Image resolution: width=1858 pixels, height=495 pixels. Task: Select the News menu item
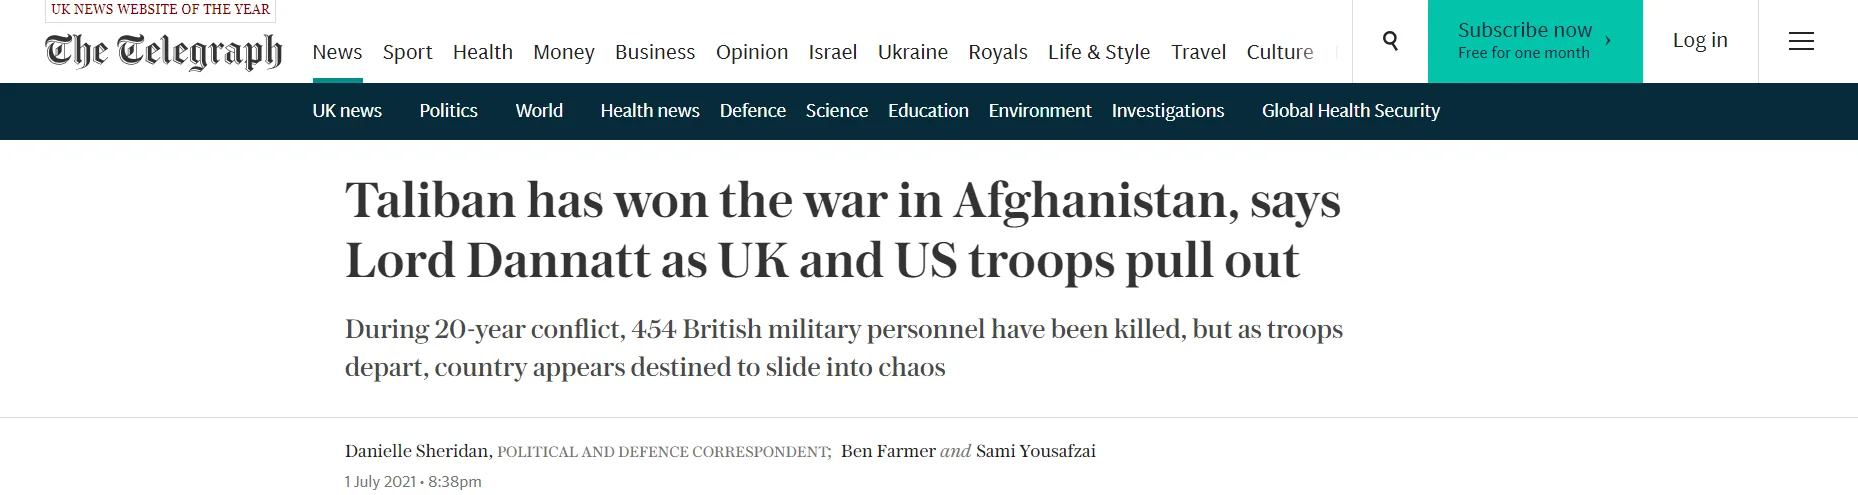point(337,52)
